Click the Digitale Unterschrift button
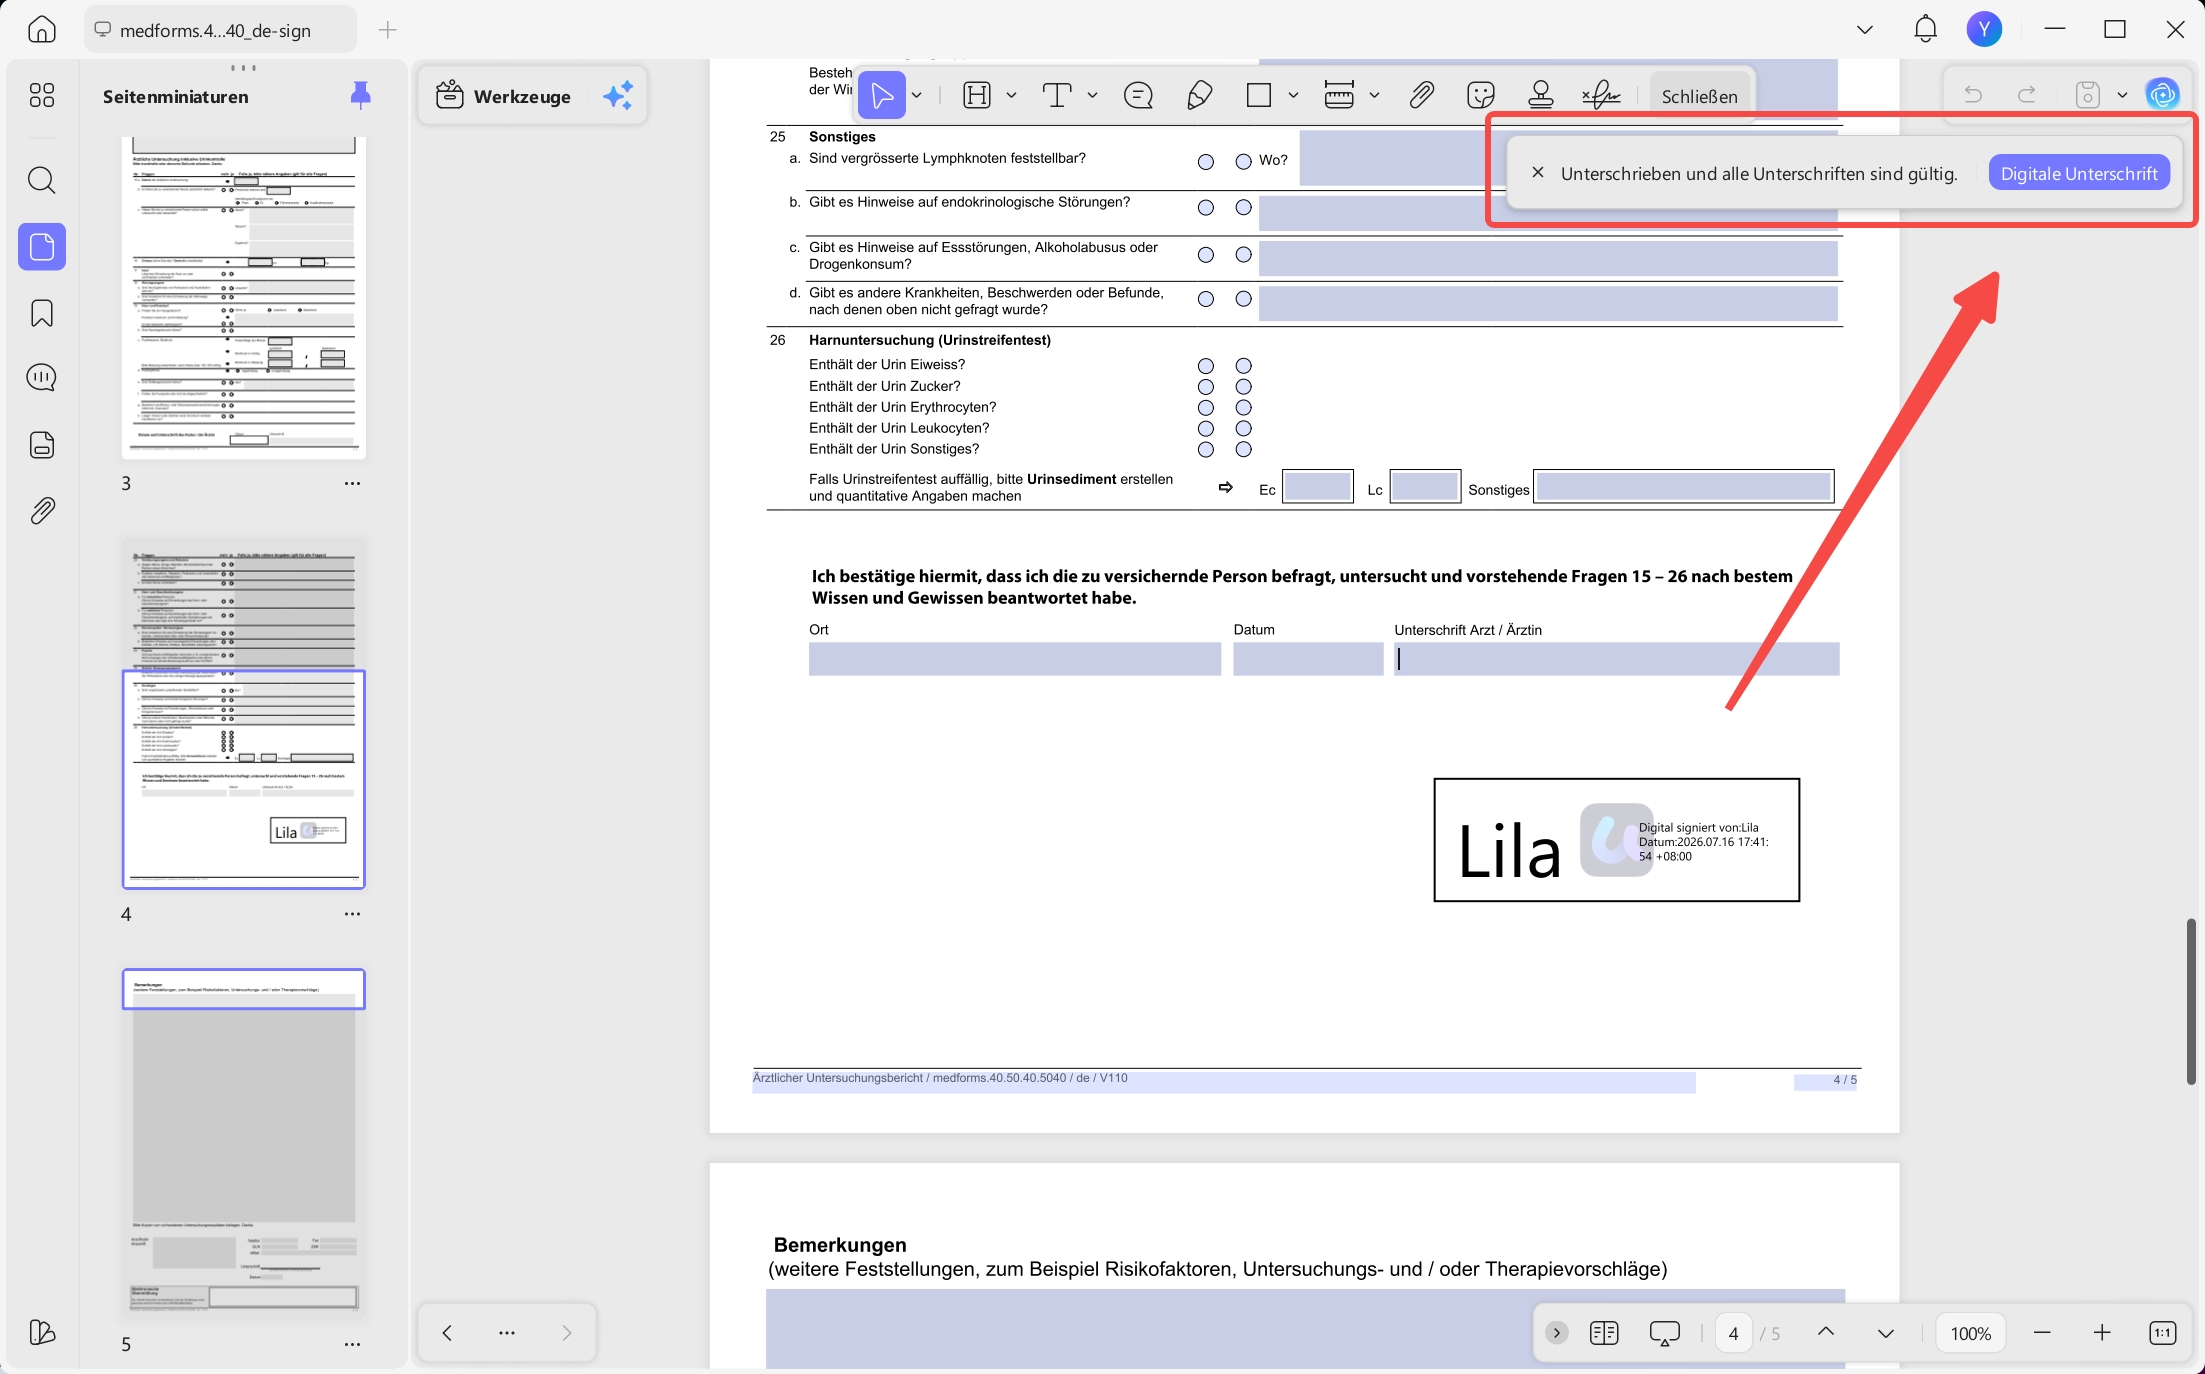The image size is (2205, 1374). coord(2079,174)
